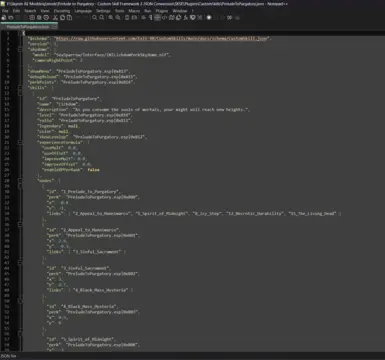Print the current document
Screen dimensions: 385x360
[x=46, y=17]
